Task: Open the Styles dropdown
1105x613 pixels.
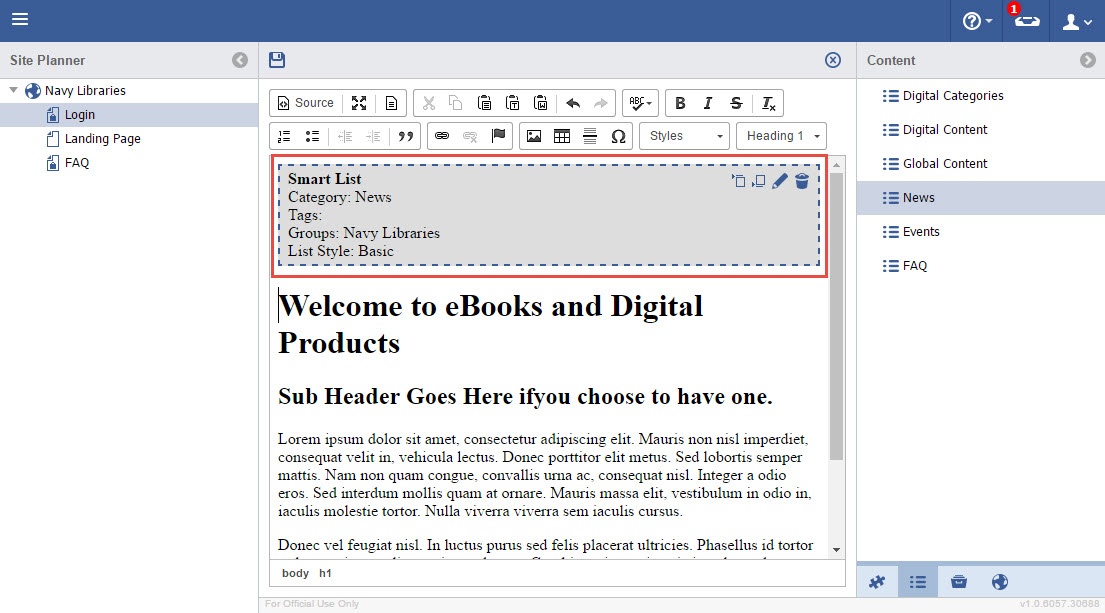Action: click(684, 136)
